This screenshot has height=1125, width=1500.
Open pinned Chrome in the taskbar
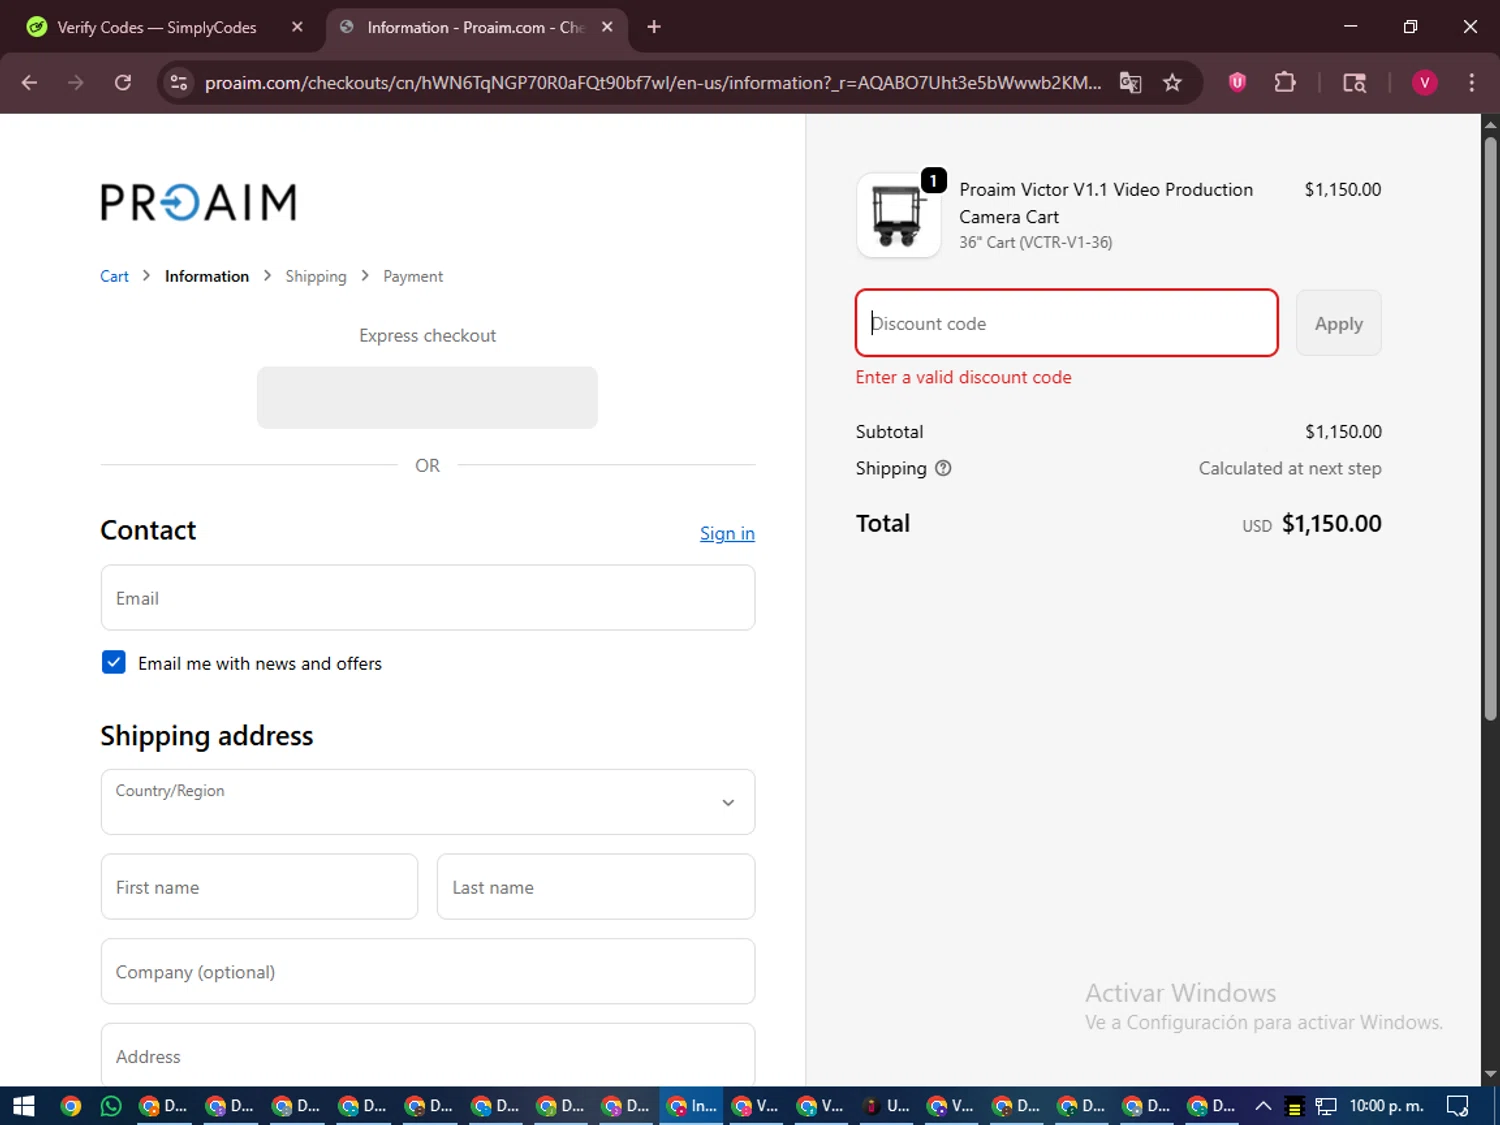[x=70, y=1106]
